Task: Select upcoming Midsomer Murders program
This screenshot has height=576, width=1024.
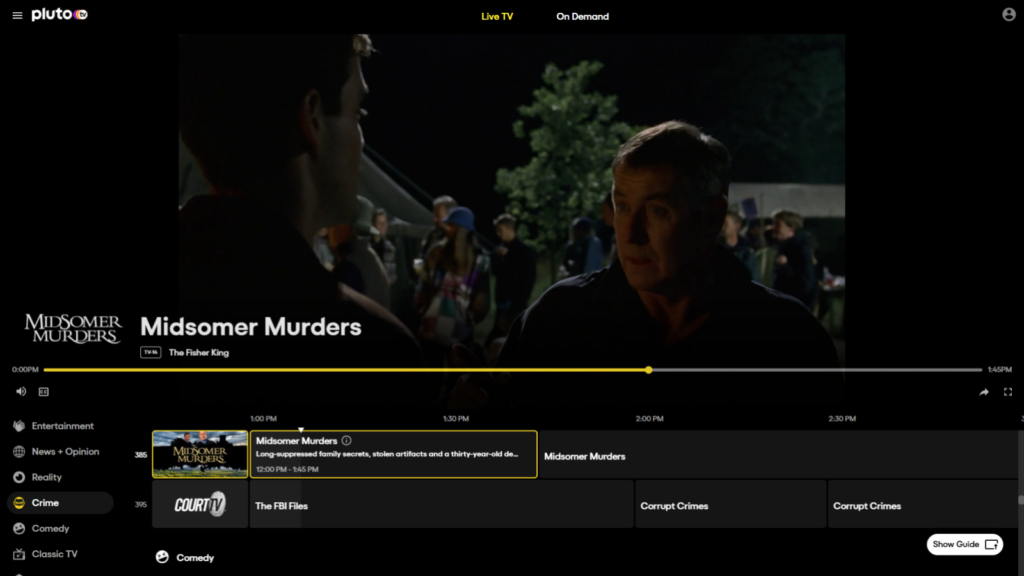Action: point(777,455)
